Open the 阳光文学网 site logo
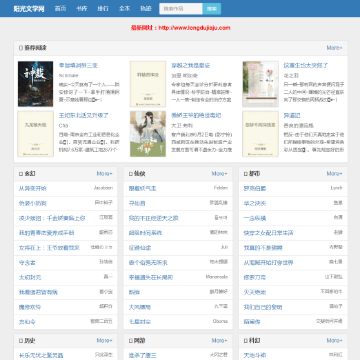 (x=29, y=9)
